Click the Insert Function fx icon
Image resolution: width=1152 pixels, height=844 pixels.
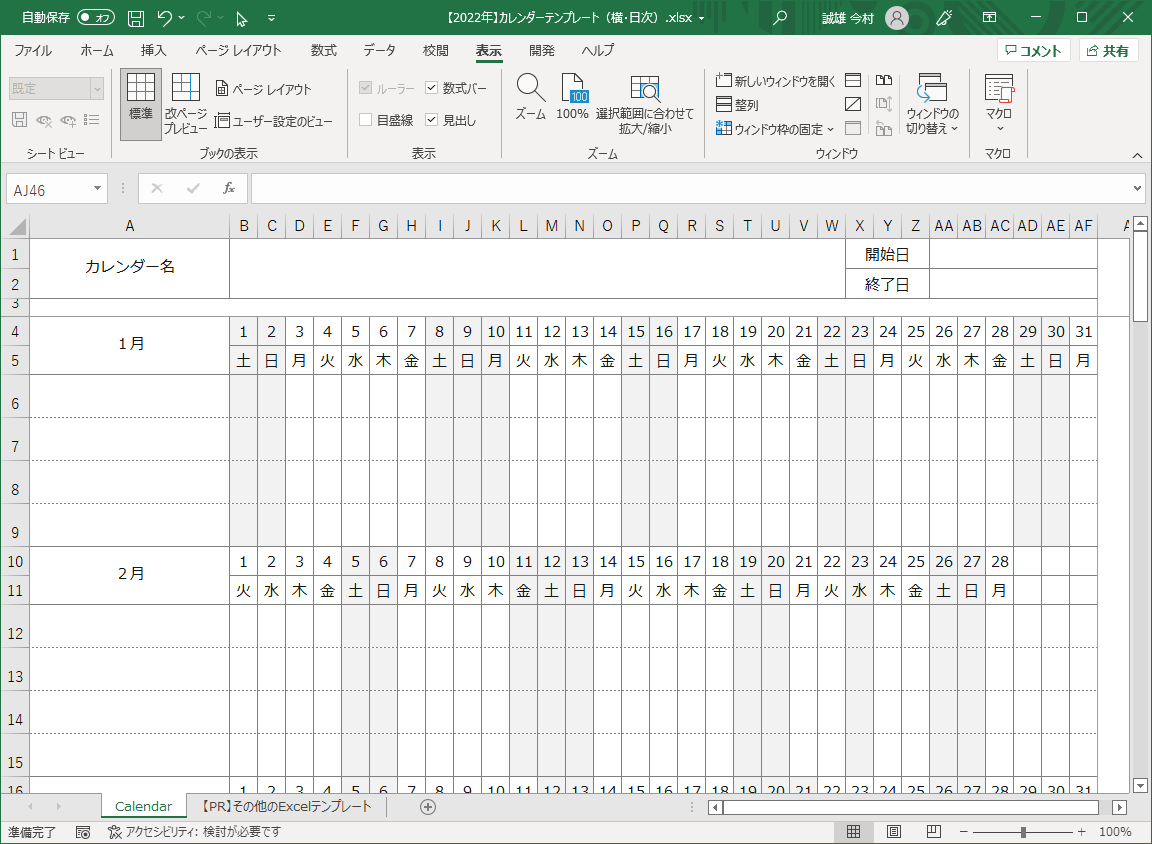[228, 189]
